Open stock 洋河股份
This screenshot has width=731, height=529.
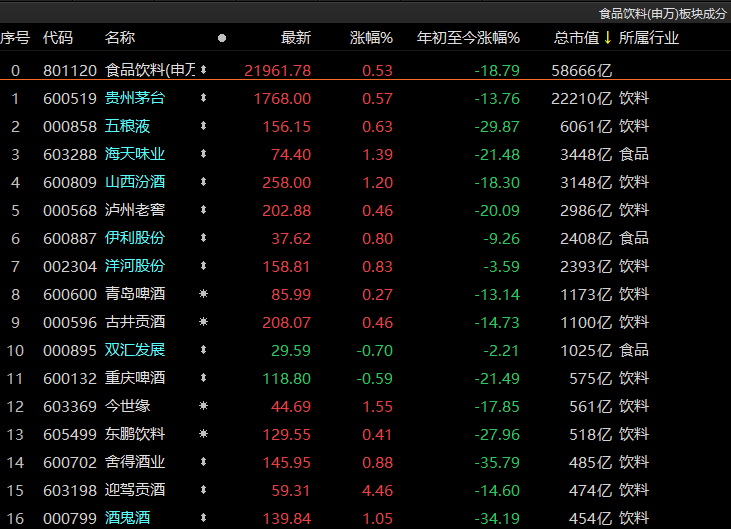click(x=135, y=266)
